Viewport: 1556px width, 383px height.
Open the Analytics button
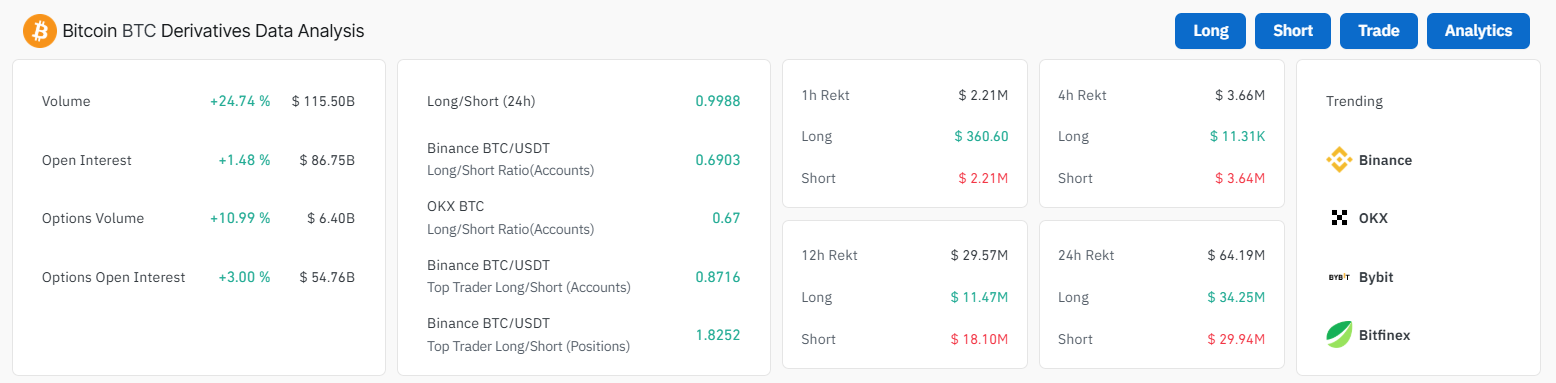[x=1478, y=31]
